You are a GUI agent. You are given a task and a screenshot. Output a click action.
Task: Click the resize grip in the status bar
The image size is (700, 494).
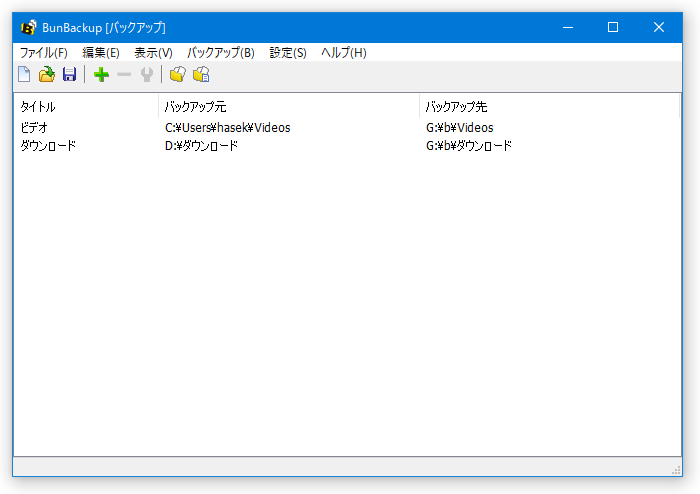pyautogui.click(x=676, y=470)
